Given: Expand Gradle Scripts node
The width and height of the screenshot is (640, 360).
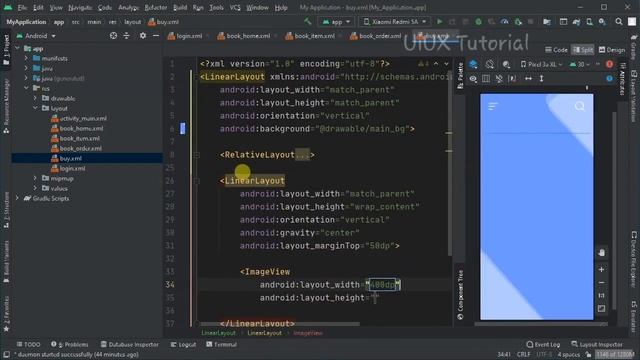Looking at the screenshot, I should [x=17, y=198].
